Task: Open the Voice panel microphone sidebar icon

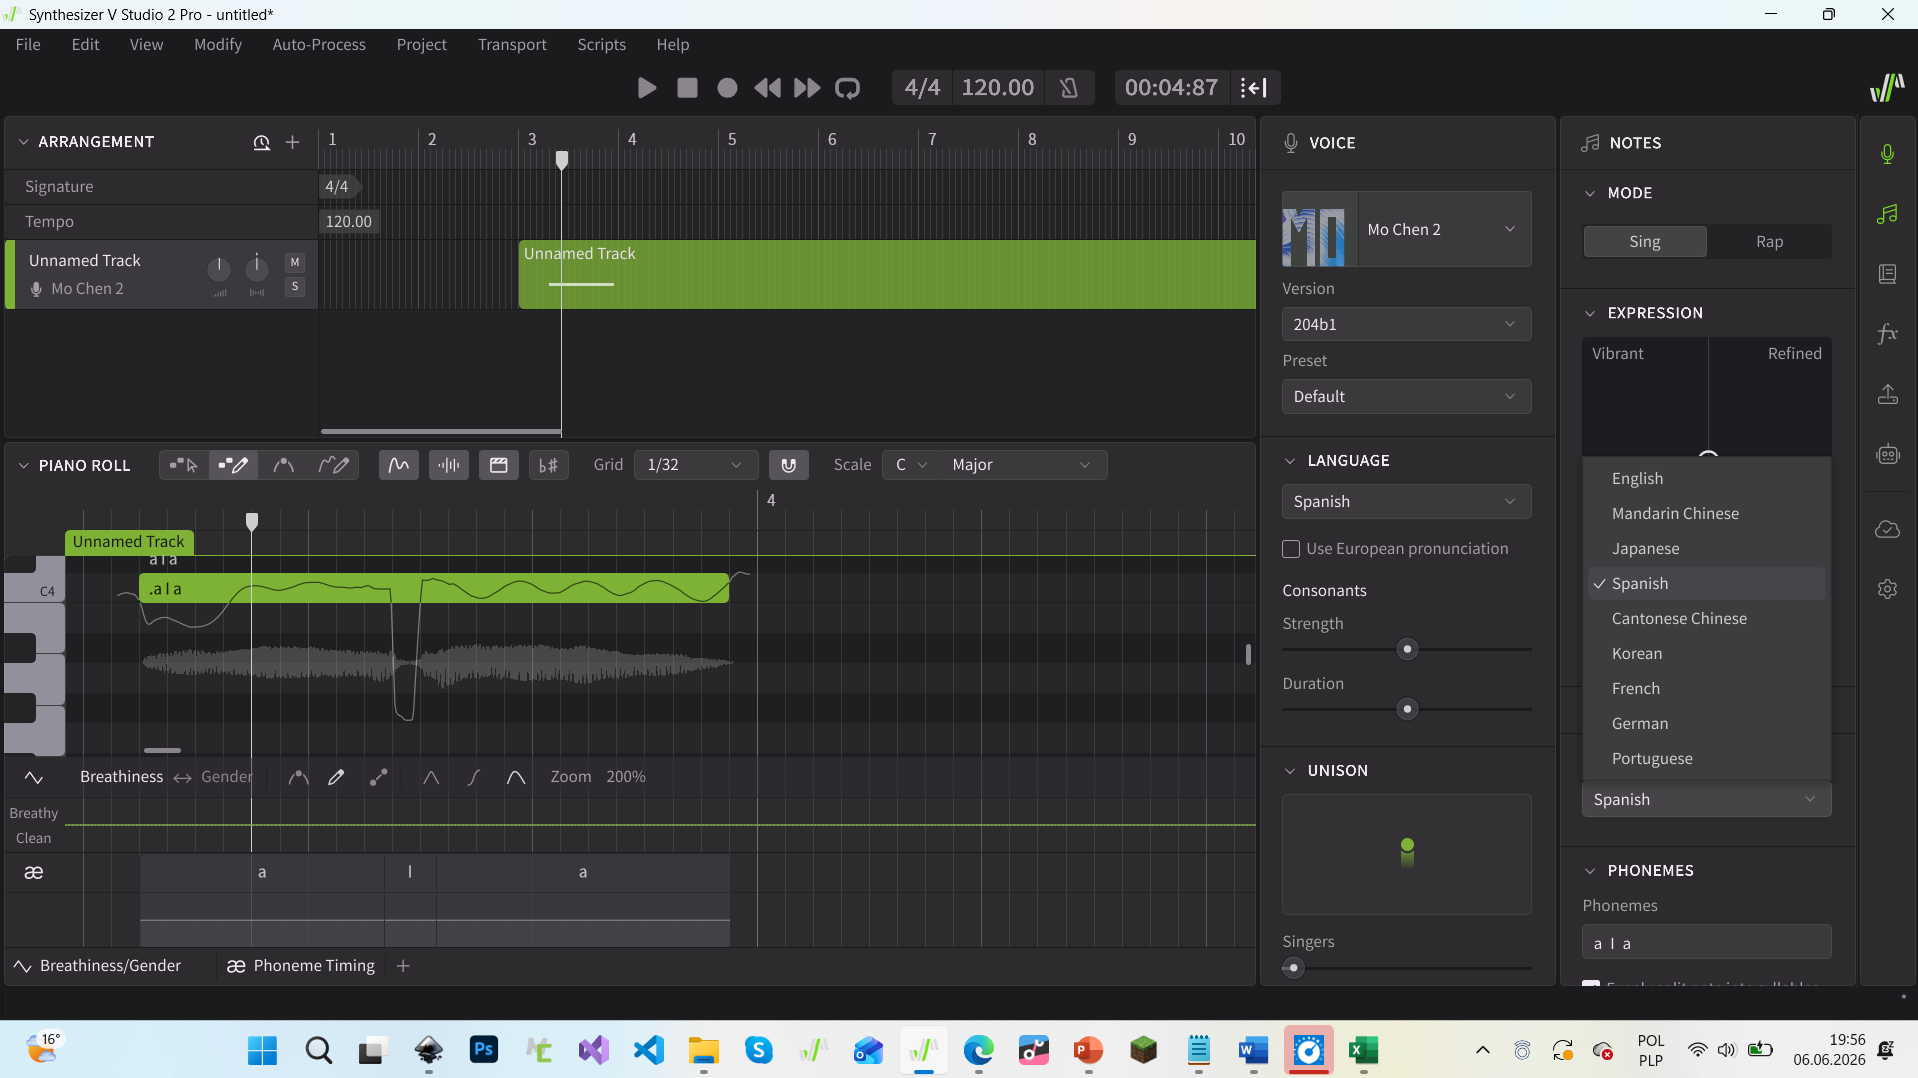Action: coord(1887,154)
